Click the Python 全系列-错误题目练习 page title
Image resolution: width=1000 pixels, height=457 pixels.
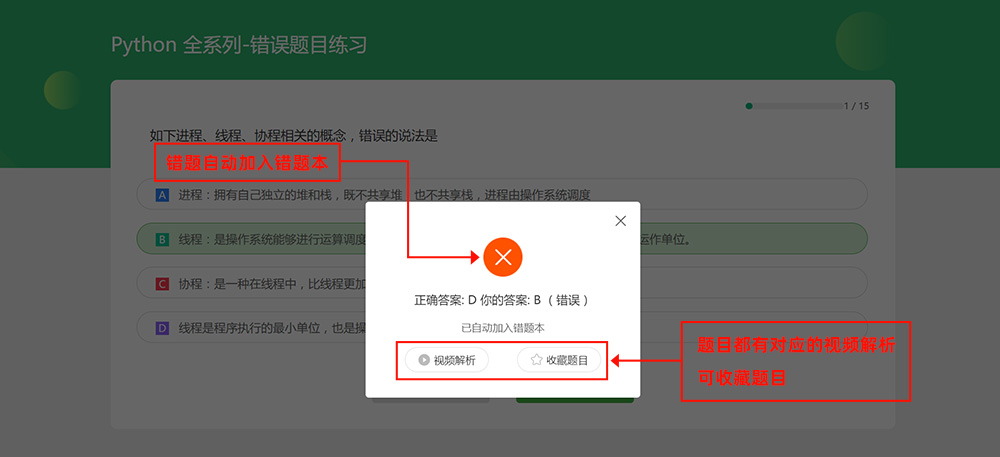click(239, 45)
